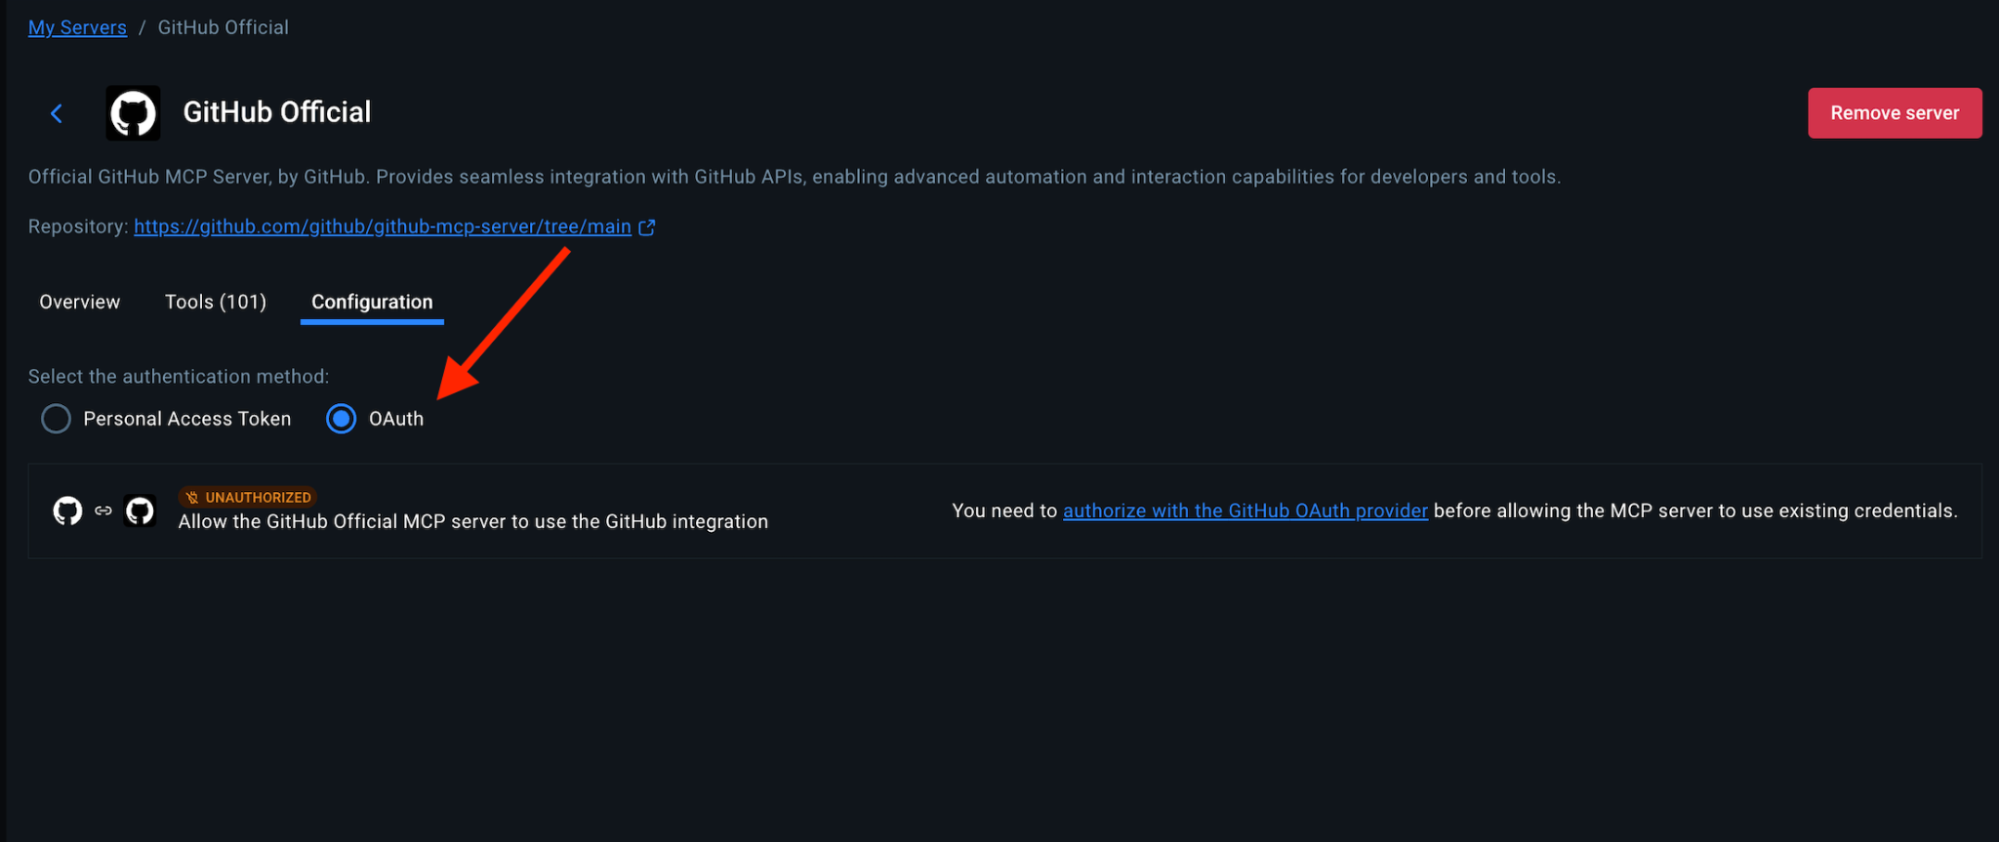
Task: Go back using the left chevron arrow
Action: [57, 113]
